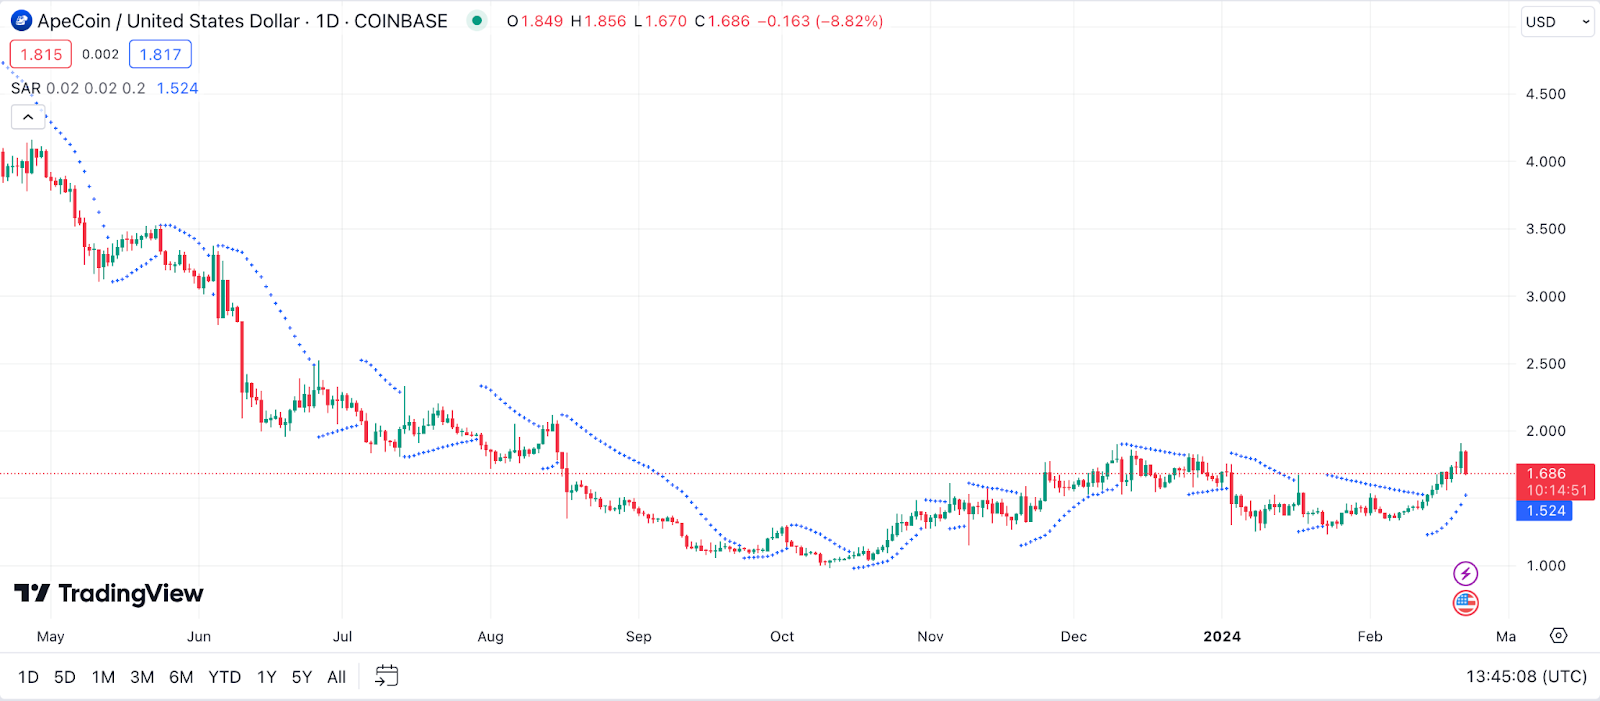Collapse the indicator legend chevron
This screenshot has width=1600, height=701.
pos(28,117)
